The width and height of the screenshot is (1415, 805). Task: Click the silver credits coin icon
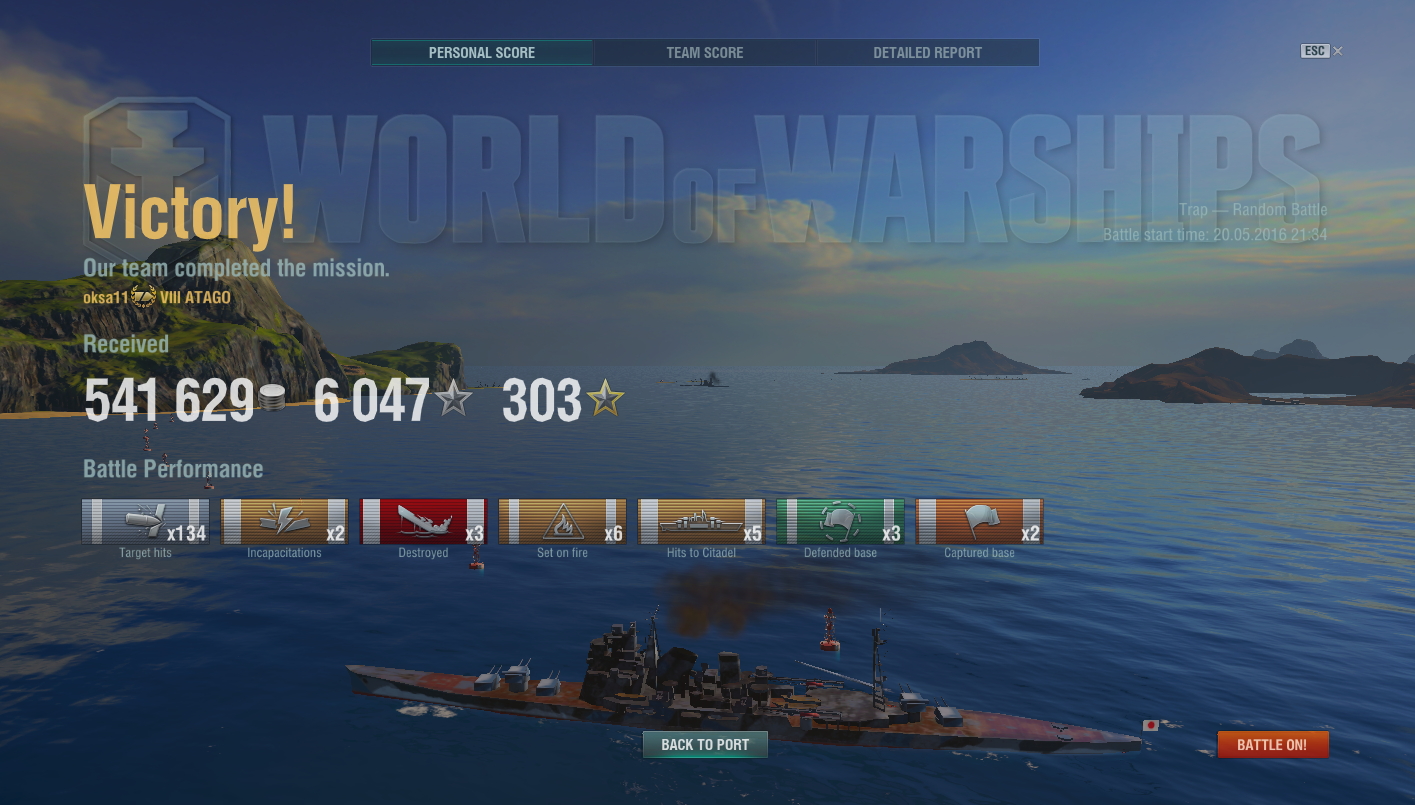271,398
